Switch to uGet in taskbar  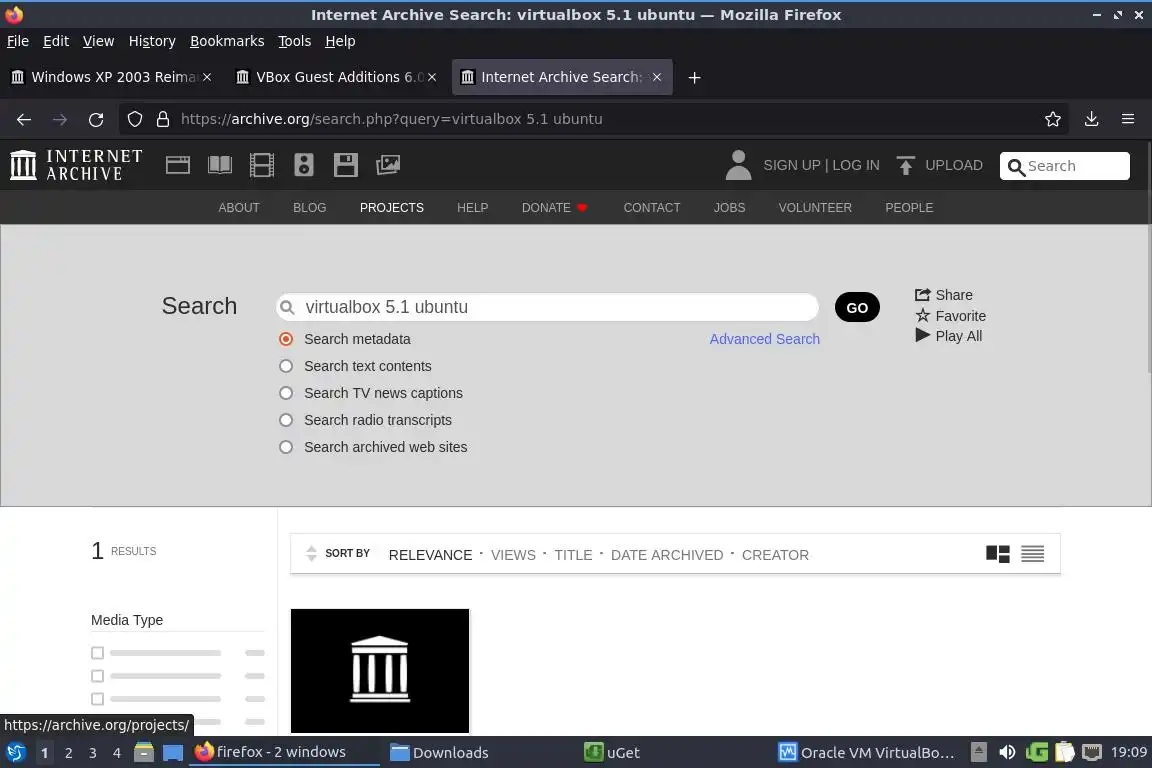[x=612, y=753]
